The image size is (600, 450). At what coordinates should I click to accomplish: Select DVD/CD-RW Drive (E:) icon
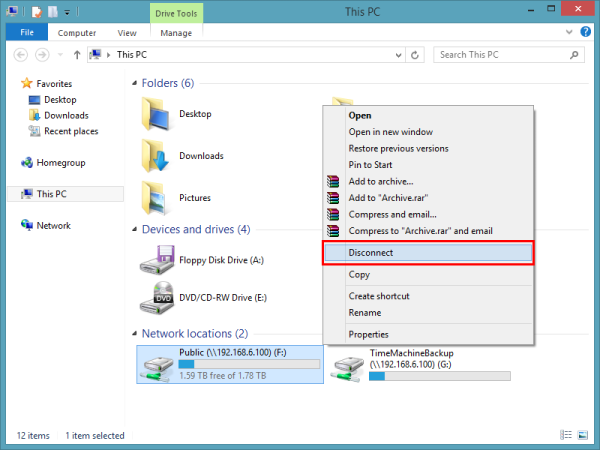(x=157, y=298)
